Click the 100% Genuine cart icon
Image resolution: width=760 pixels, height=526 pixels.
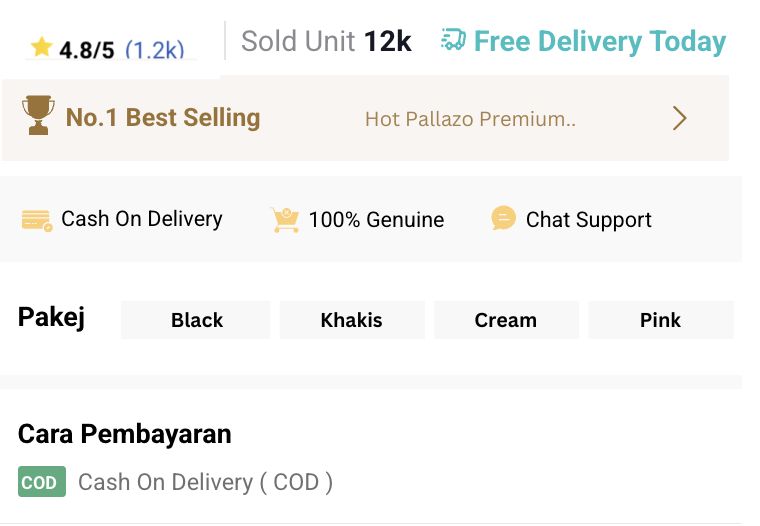[x=285, y=220]
